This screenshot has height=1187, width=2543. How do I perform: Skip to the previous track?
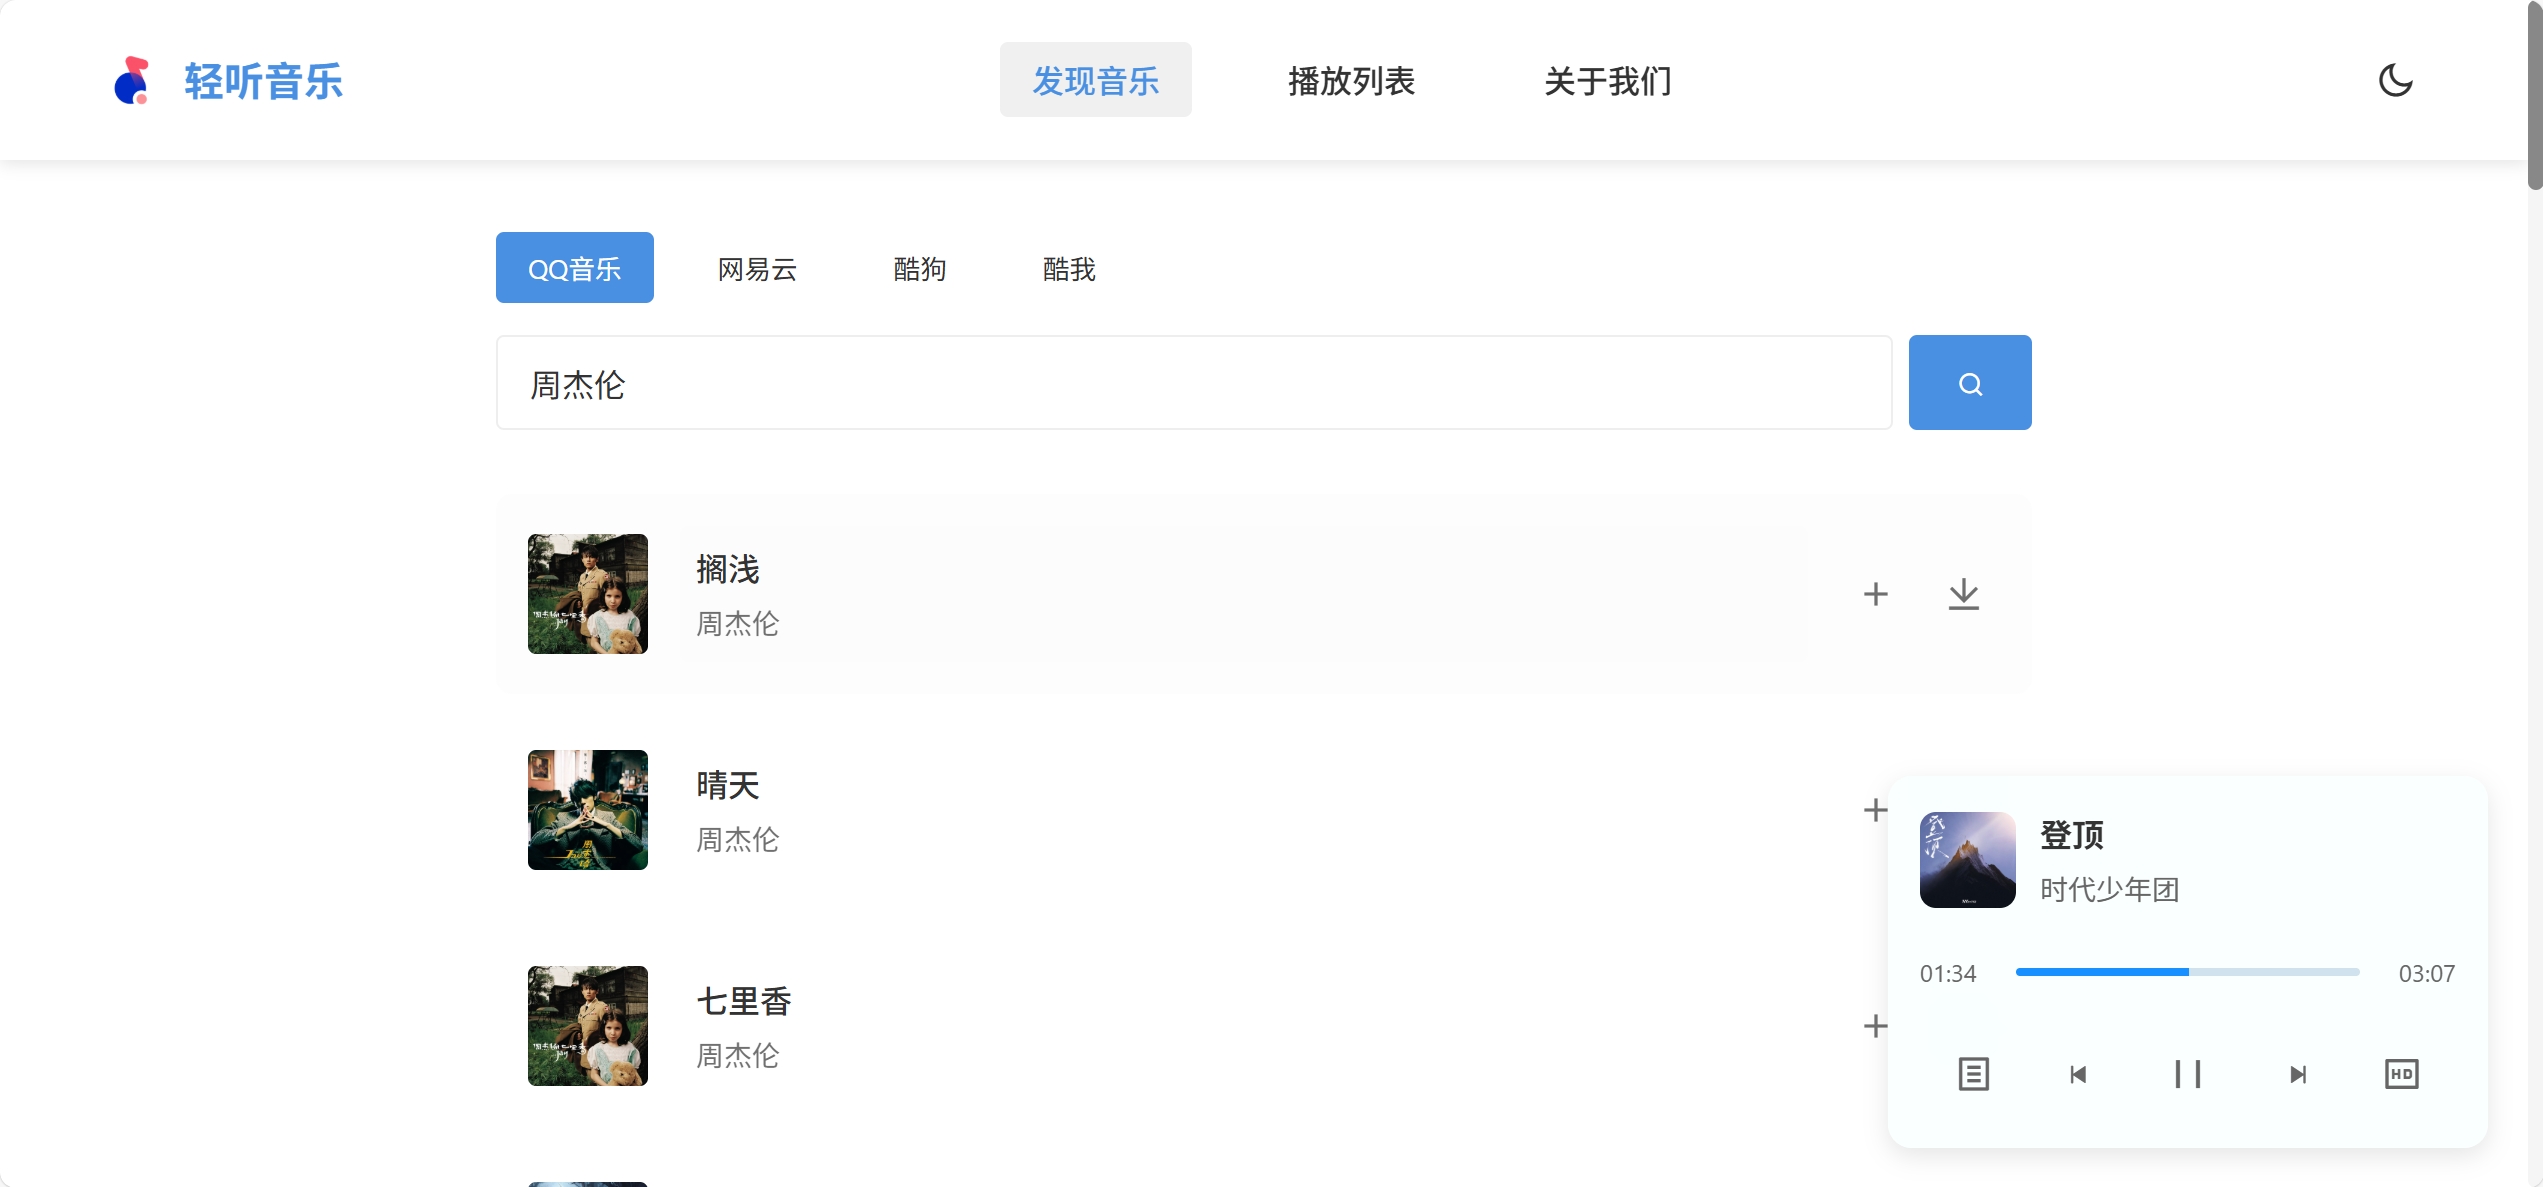click(2078, 1074)
